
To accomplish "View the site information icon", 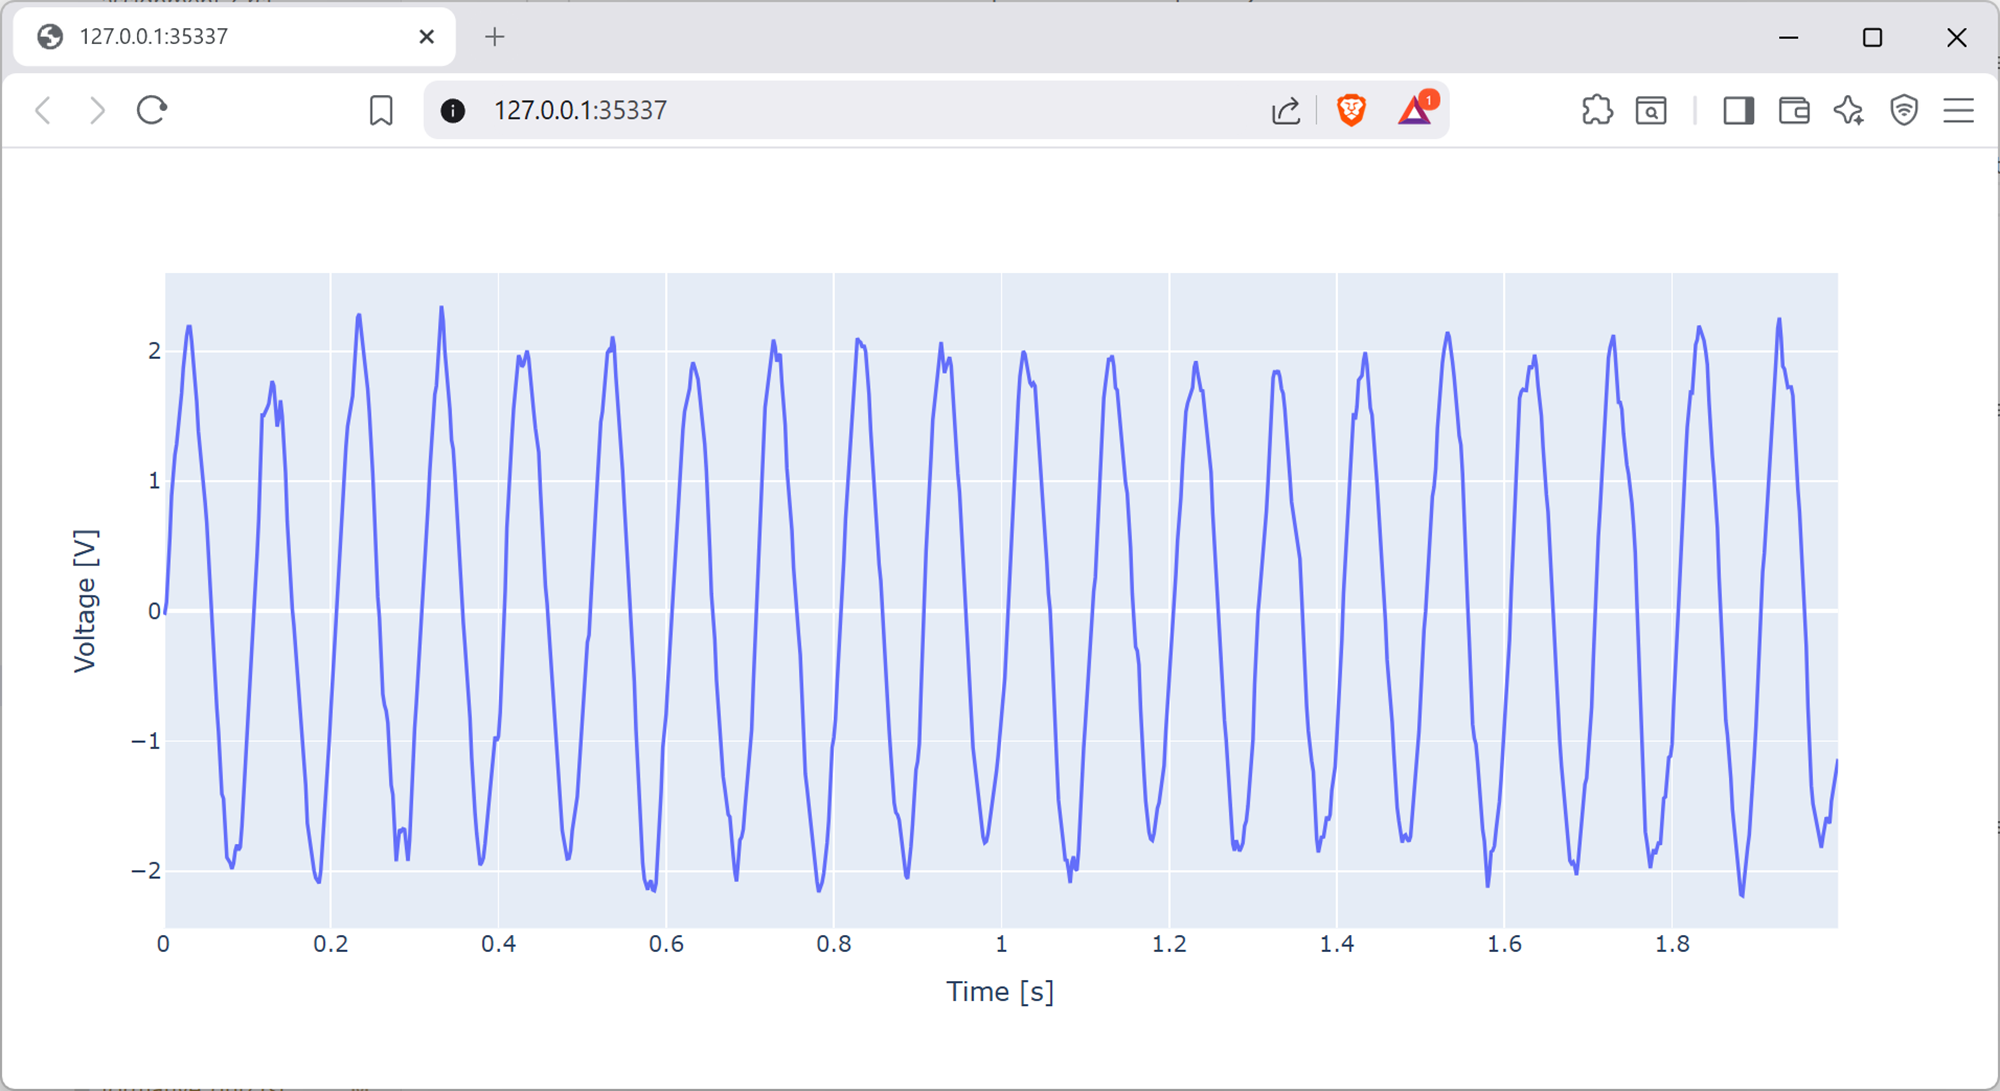I will pyautogui.click(x=453, y=110).
